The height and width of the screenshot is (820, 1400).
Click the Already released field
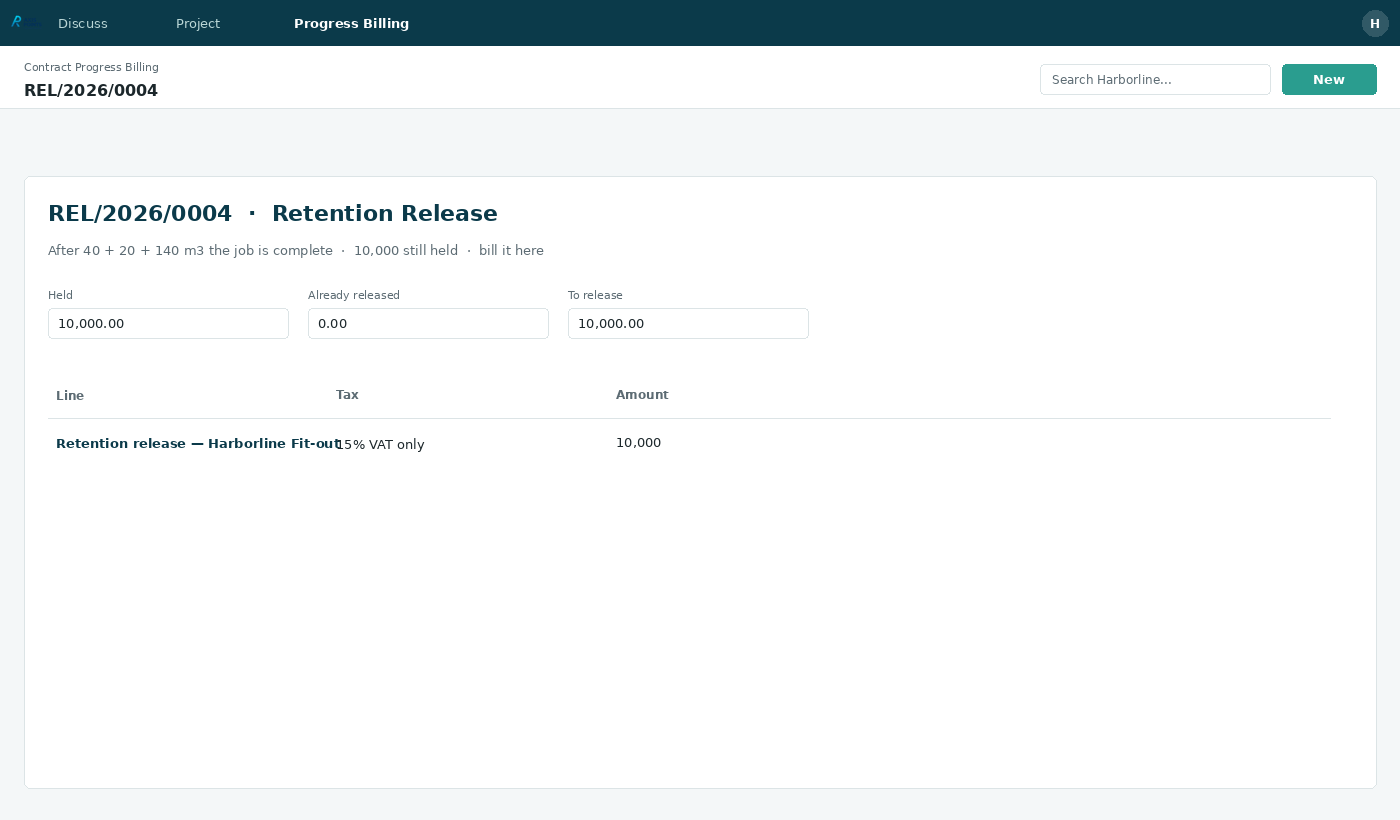(428, 323)
